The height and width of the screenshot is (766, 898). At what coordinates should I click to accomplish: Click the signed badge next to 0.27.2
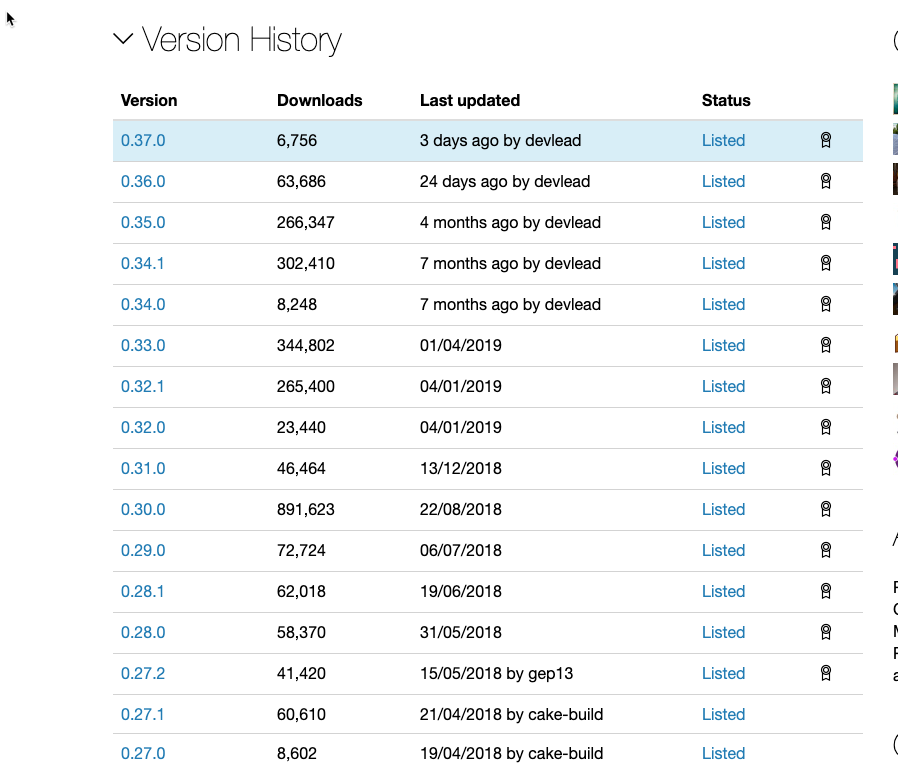[825, 673]
